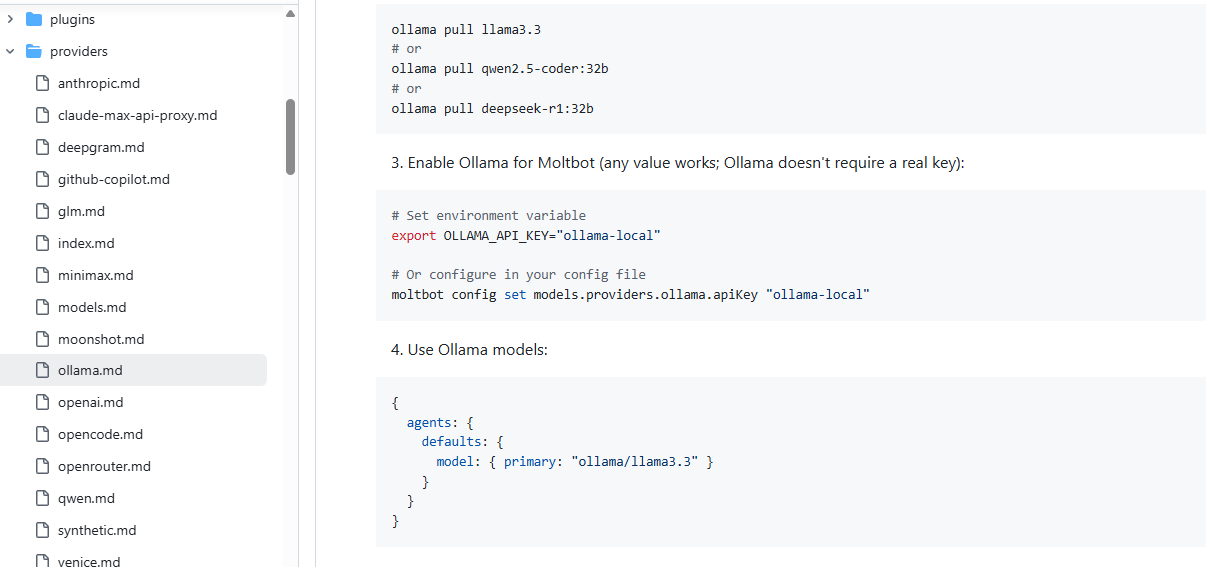This screenshot has width=1206, height=567.
Task: Click the OLLAMA_API_KEY export code line
Action: coord(526,235)
